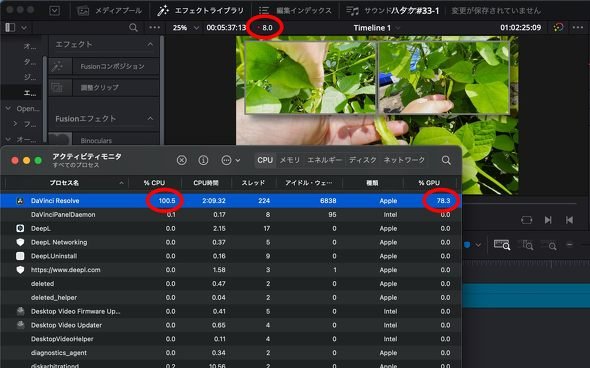The image size is (590, 368).
Task: Collapse the Fusion effects section
Action: 150,119
